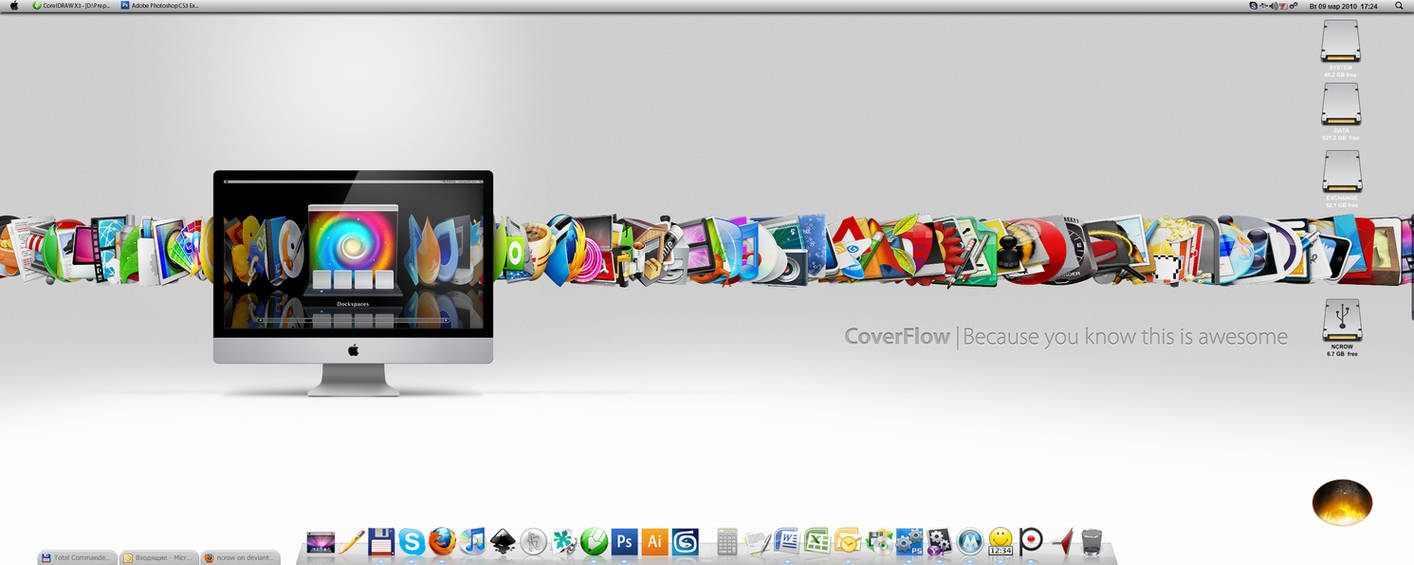Open the teal splatter dock icon
The height and width of the screenshot is (565, 1414).
564,542
